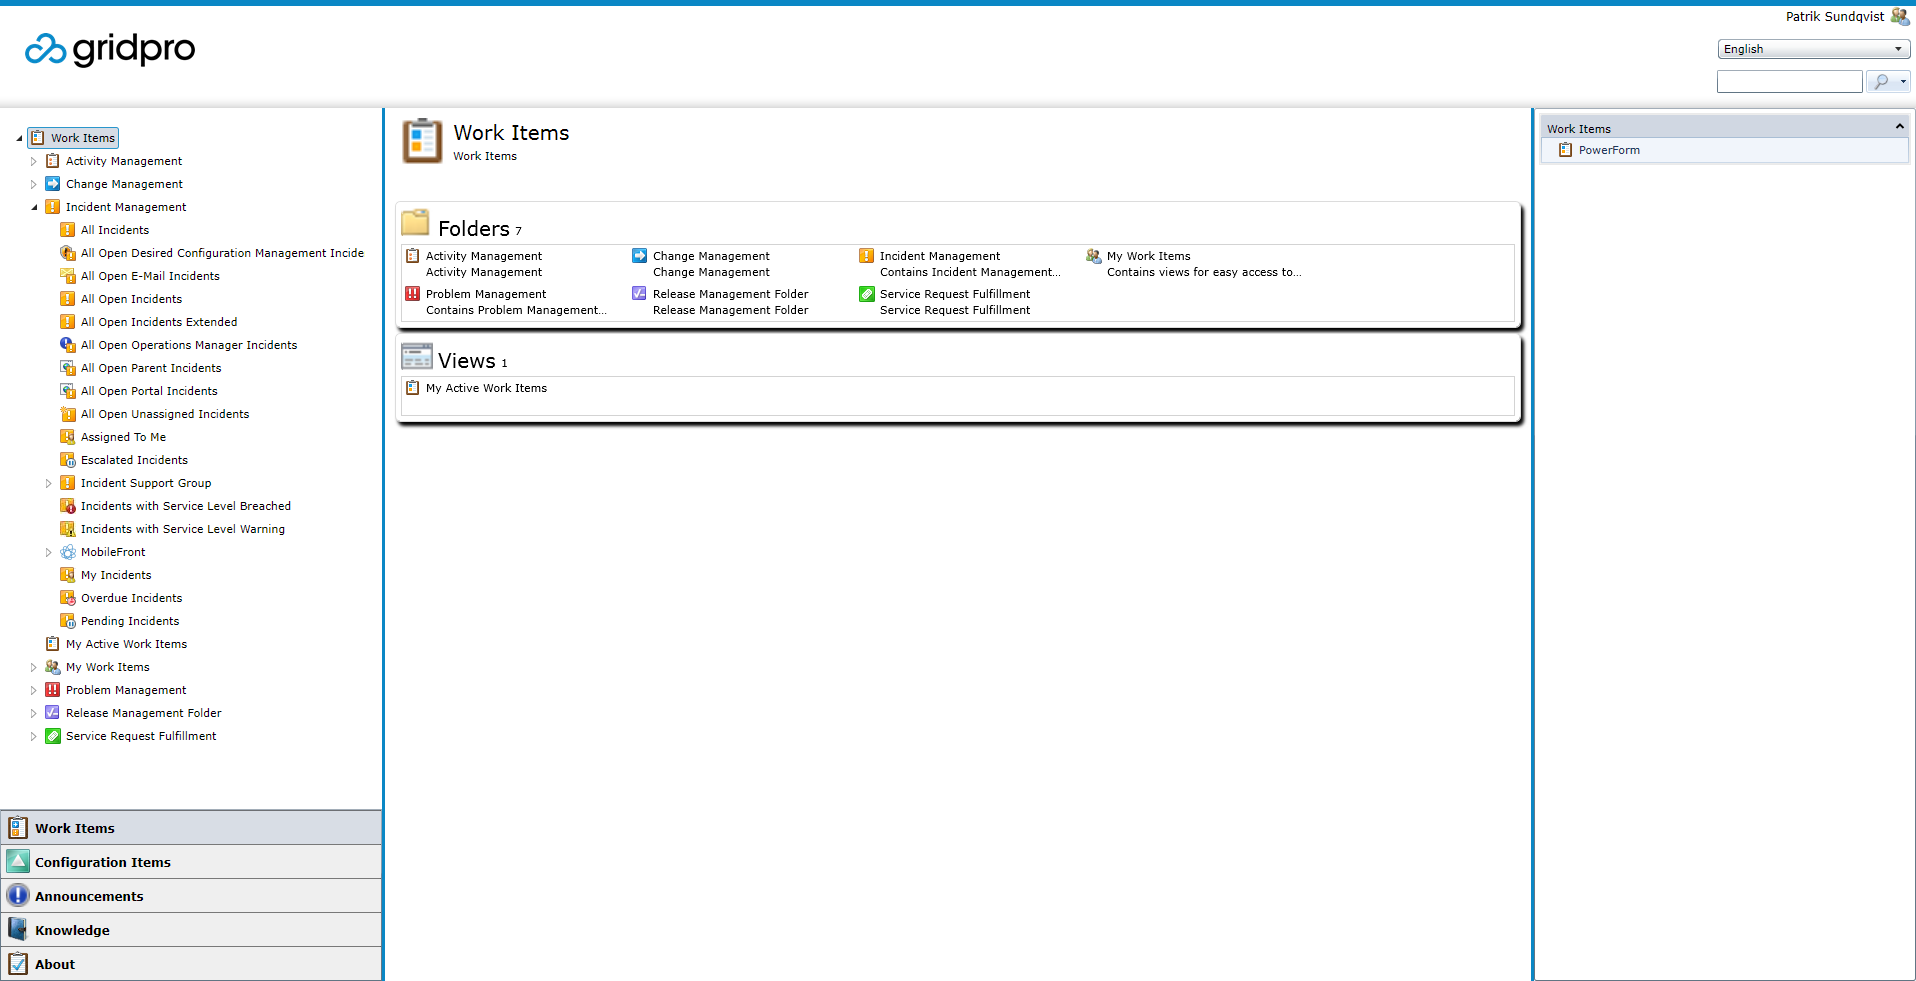Open Incident Management folder link in Folders
The width and height of the screenshot is (1916, 981).
[x=939, y=256]
